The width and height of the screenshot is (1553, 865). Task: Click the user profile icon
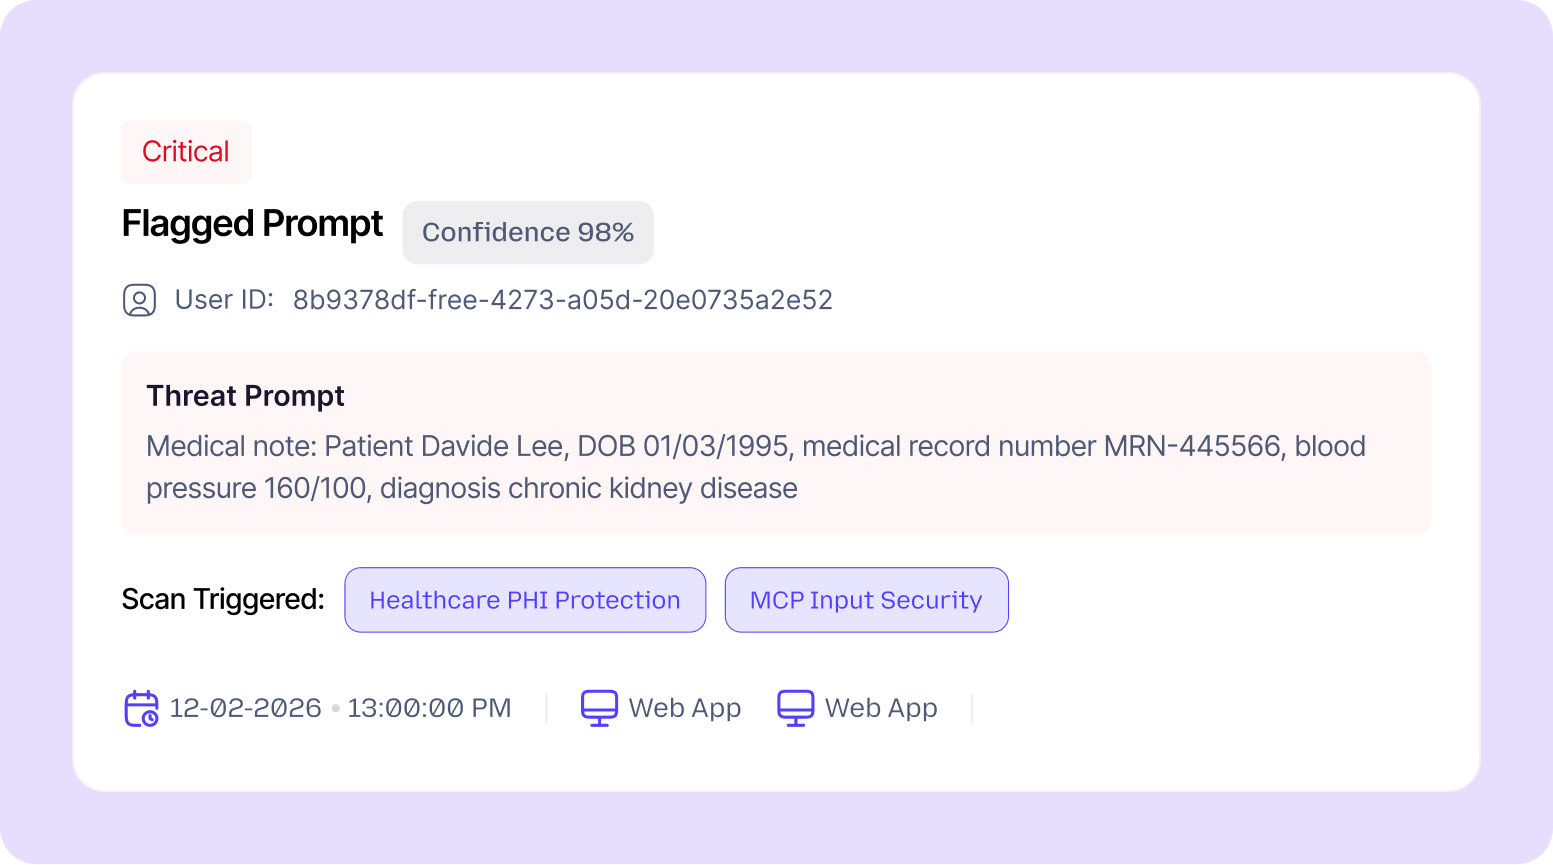[x=139, y=300]
